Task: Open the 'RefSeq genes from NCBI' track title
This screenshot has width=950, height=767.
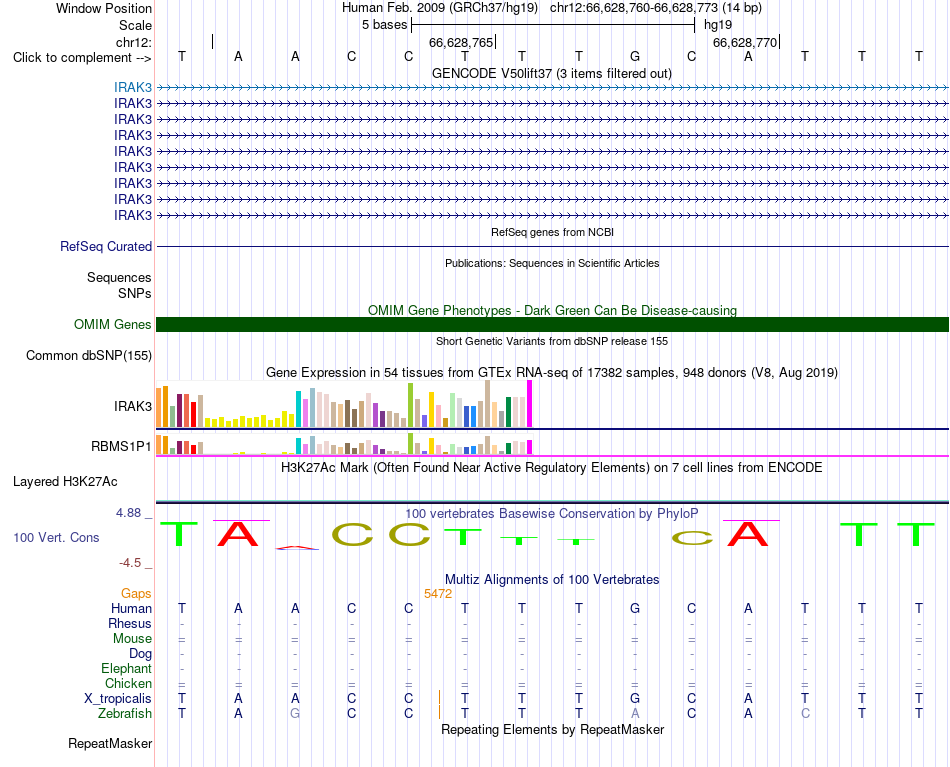Action: (552, 232)
